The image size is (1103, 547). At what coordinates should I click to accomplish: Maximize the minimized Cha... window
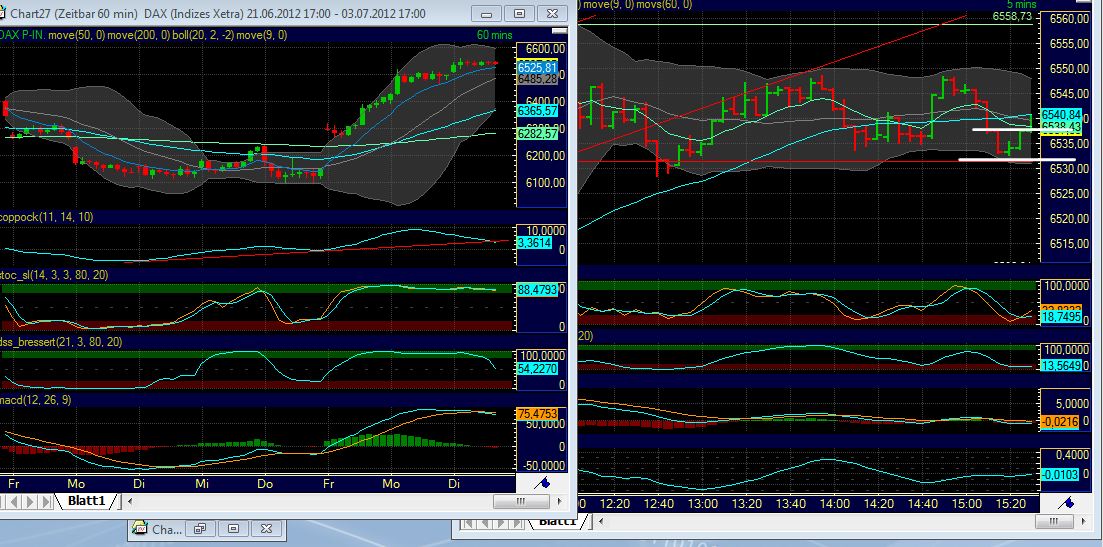234,529
